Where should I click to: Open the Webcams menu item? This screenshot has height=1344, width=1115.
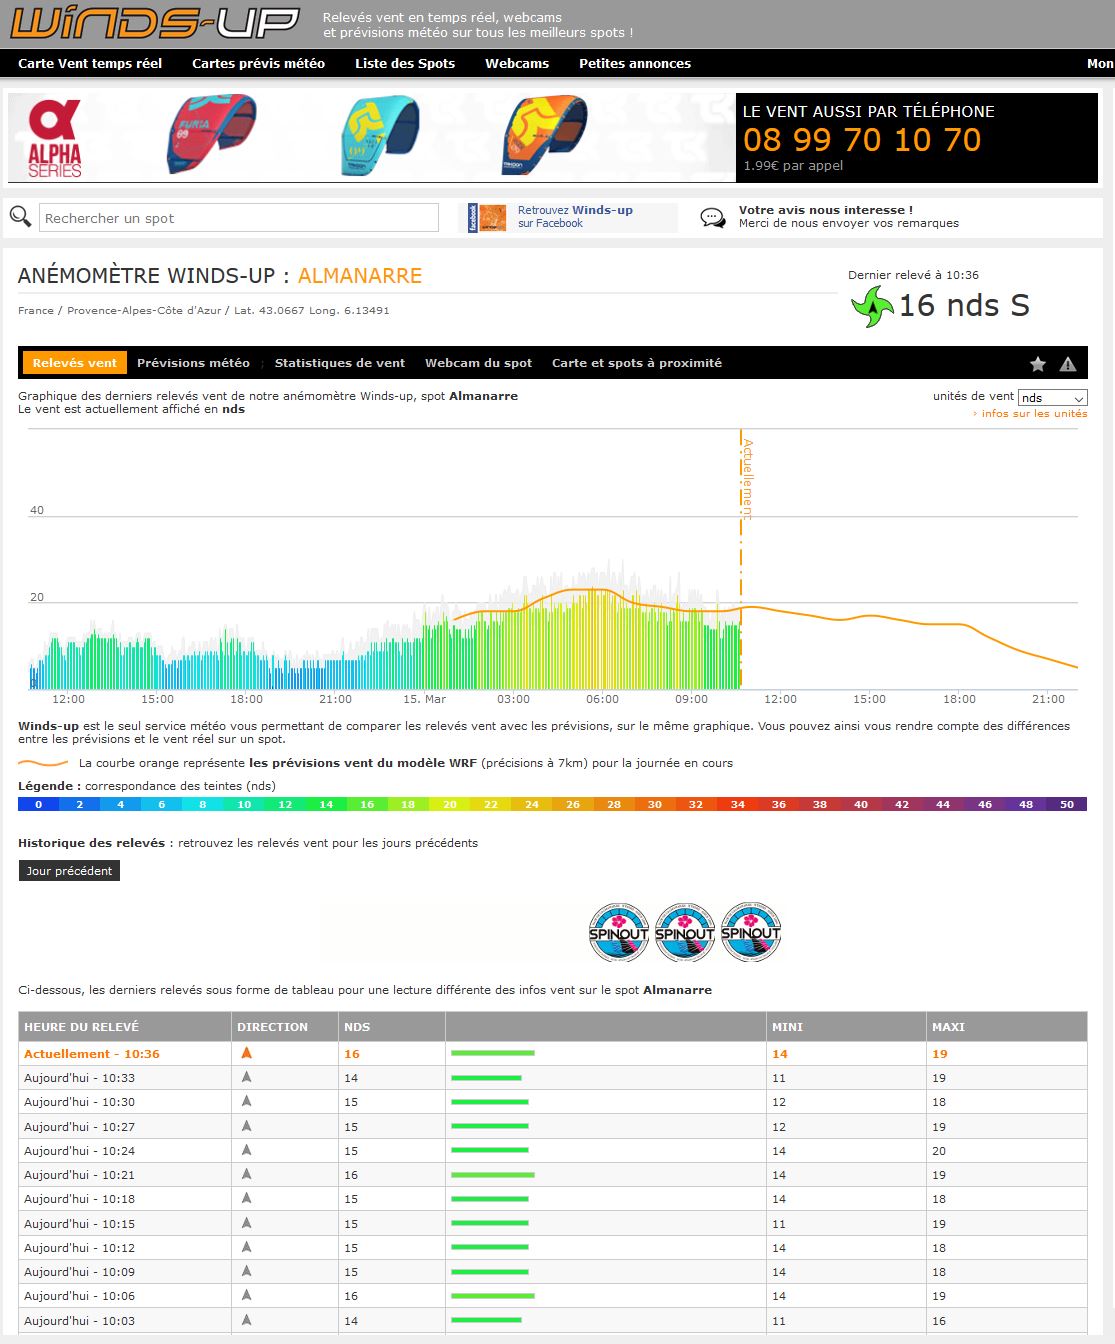click(517, 63)
